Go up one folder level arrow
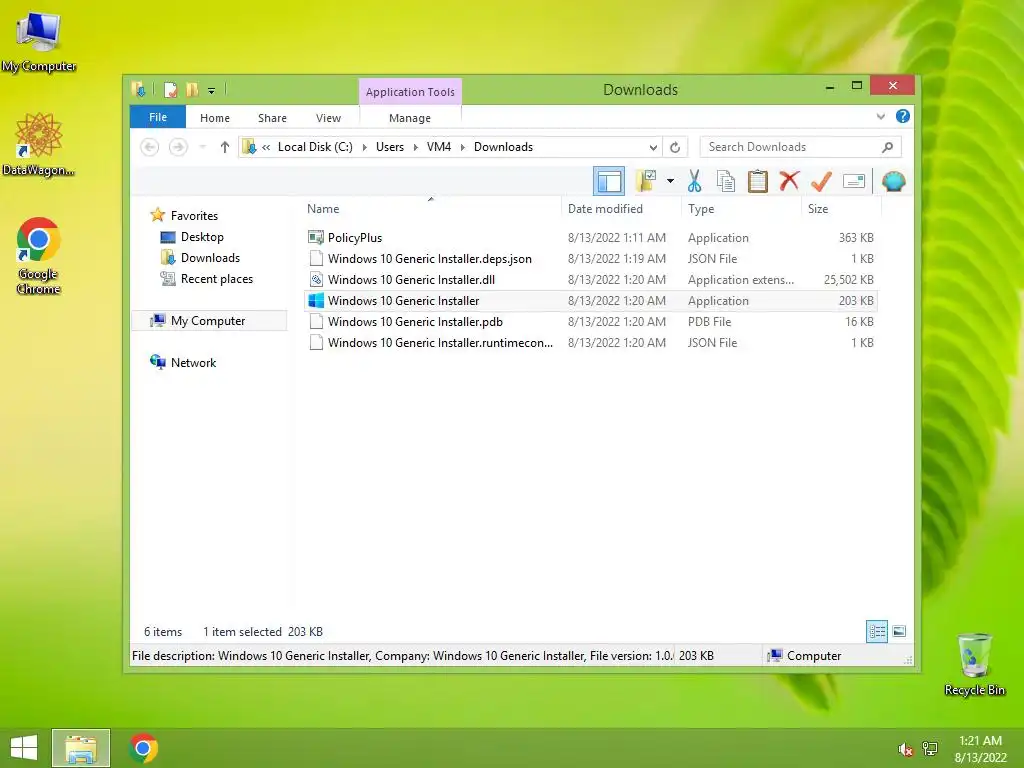The height and width of the screenshot is (768, 1024). point(225,147)
